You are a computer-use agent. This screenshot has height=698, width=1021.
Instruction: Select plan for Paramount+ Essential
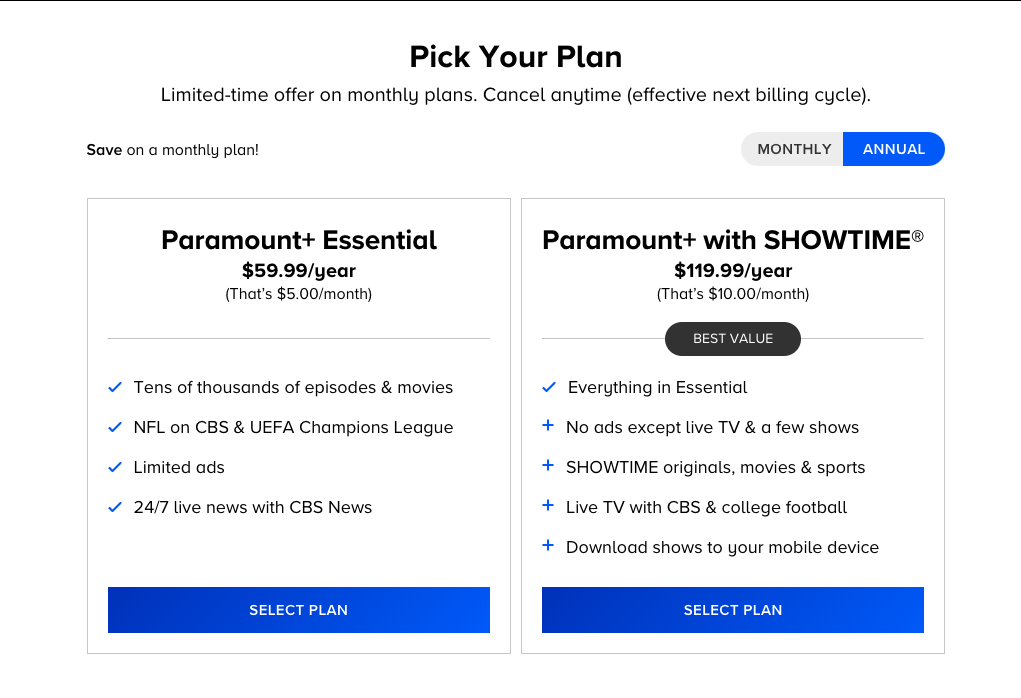[298, 610]
